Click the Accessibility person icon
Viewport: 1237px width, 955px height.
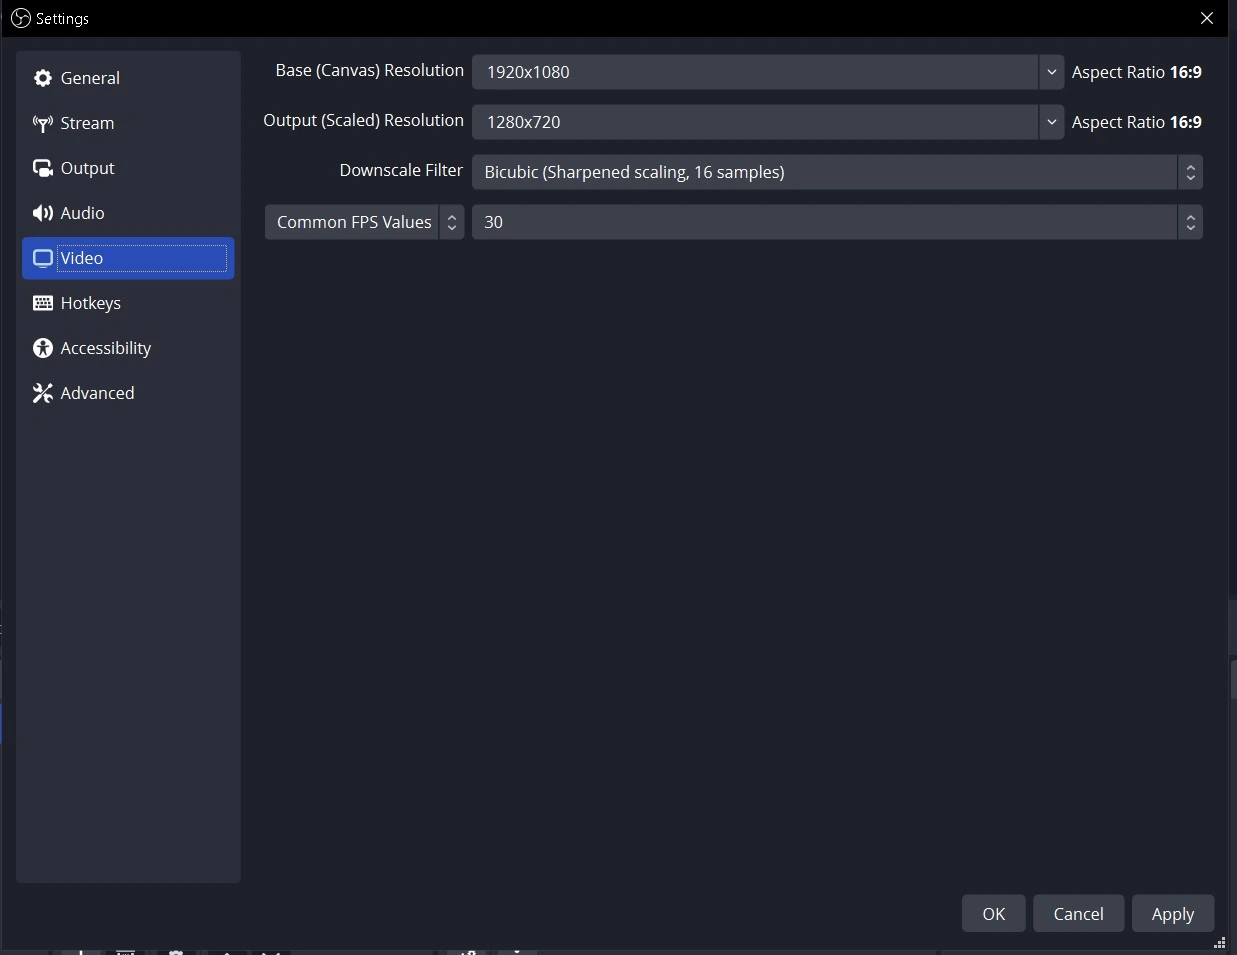coord(43,348)
